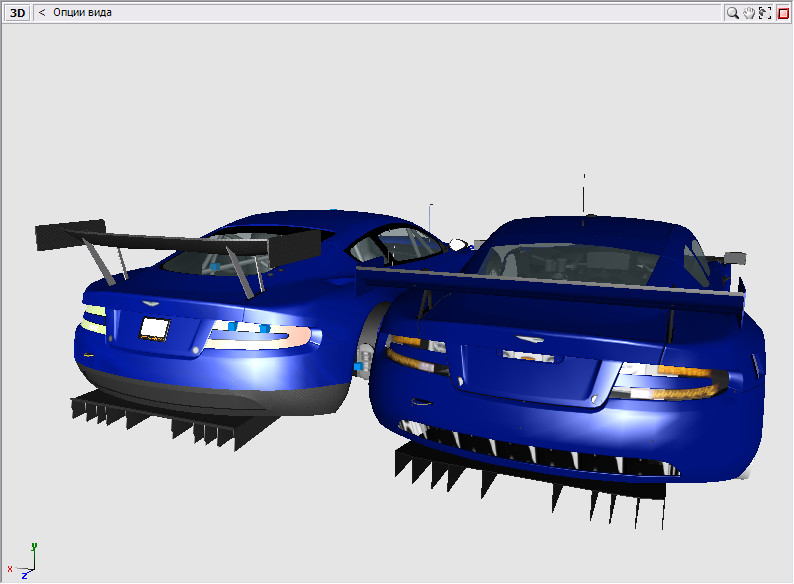Select the magnifier zoom tool
Image resolution: width=794 pixels, height=584 pixels.
(x=732, y=13)
